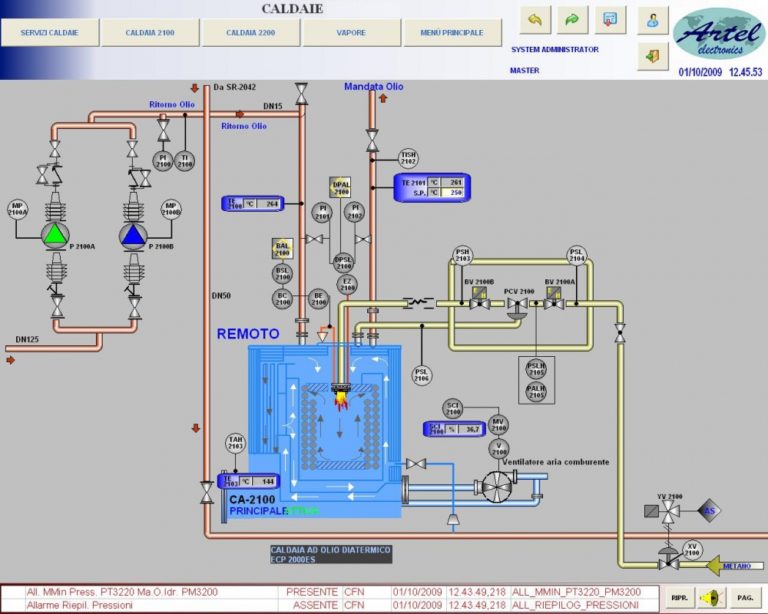Screen dimensions: 768x614
Task: Silence alarms with the horn icon
Action: point(712,598)
